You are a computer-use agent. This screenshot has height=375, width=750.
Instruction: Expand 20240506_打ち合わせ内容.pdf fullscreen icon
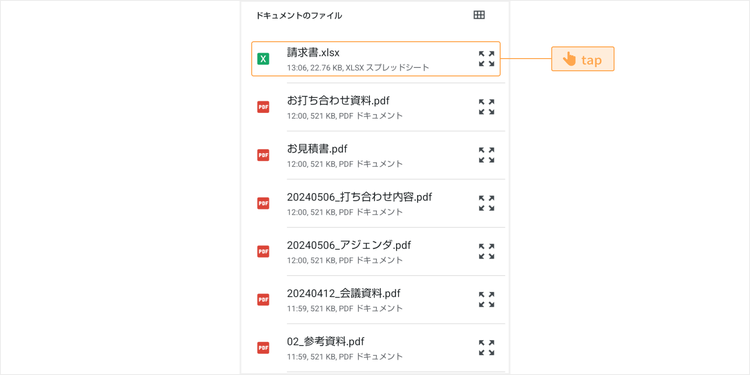(486, 203)
